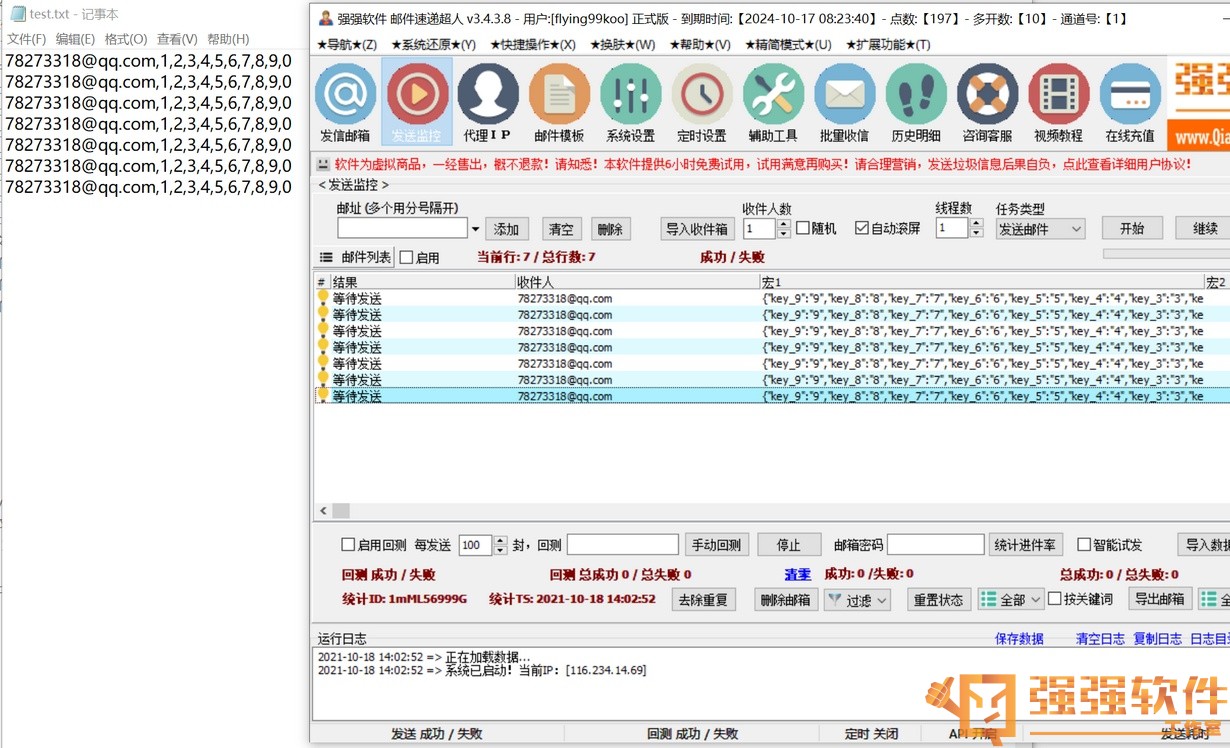Open the 系统设置 system settings icon
The width and height of the screenshot is (1230, 748).
tap(630, 102)
